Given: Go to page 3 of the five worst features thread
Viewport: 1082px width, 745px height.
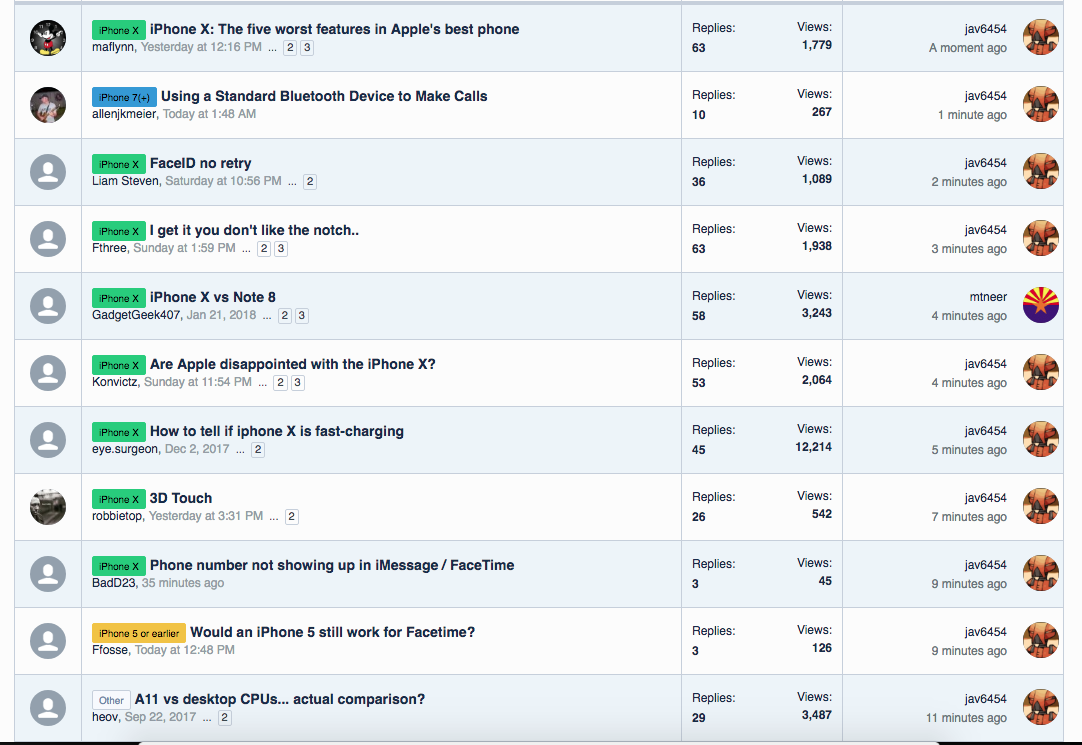Looking at the screenshot, I should click(307, 48).
